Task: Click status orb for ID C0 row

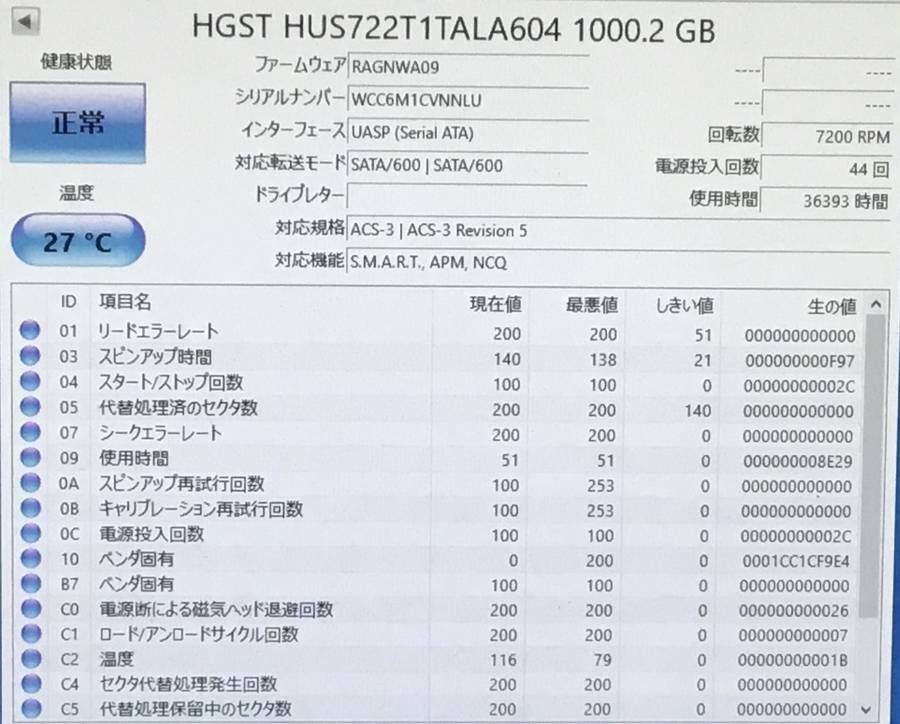Action: (30, 608)
